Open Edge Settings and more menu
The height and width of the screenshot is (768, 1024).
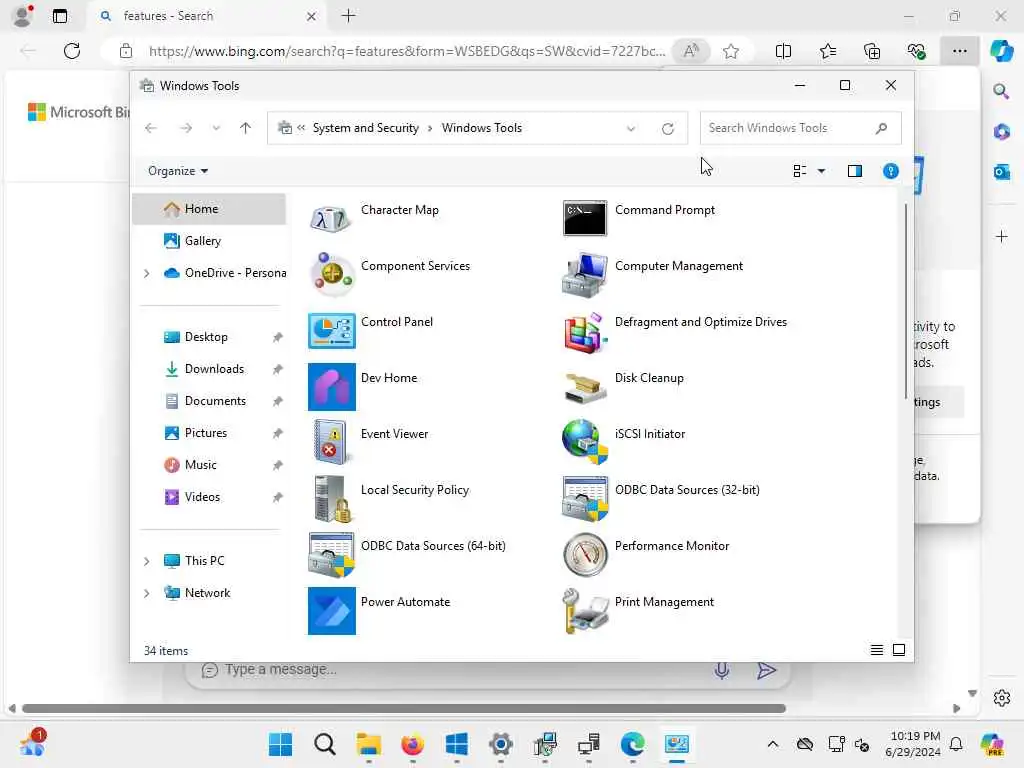[959, 51]
